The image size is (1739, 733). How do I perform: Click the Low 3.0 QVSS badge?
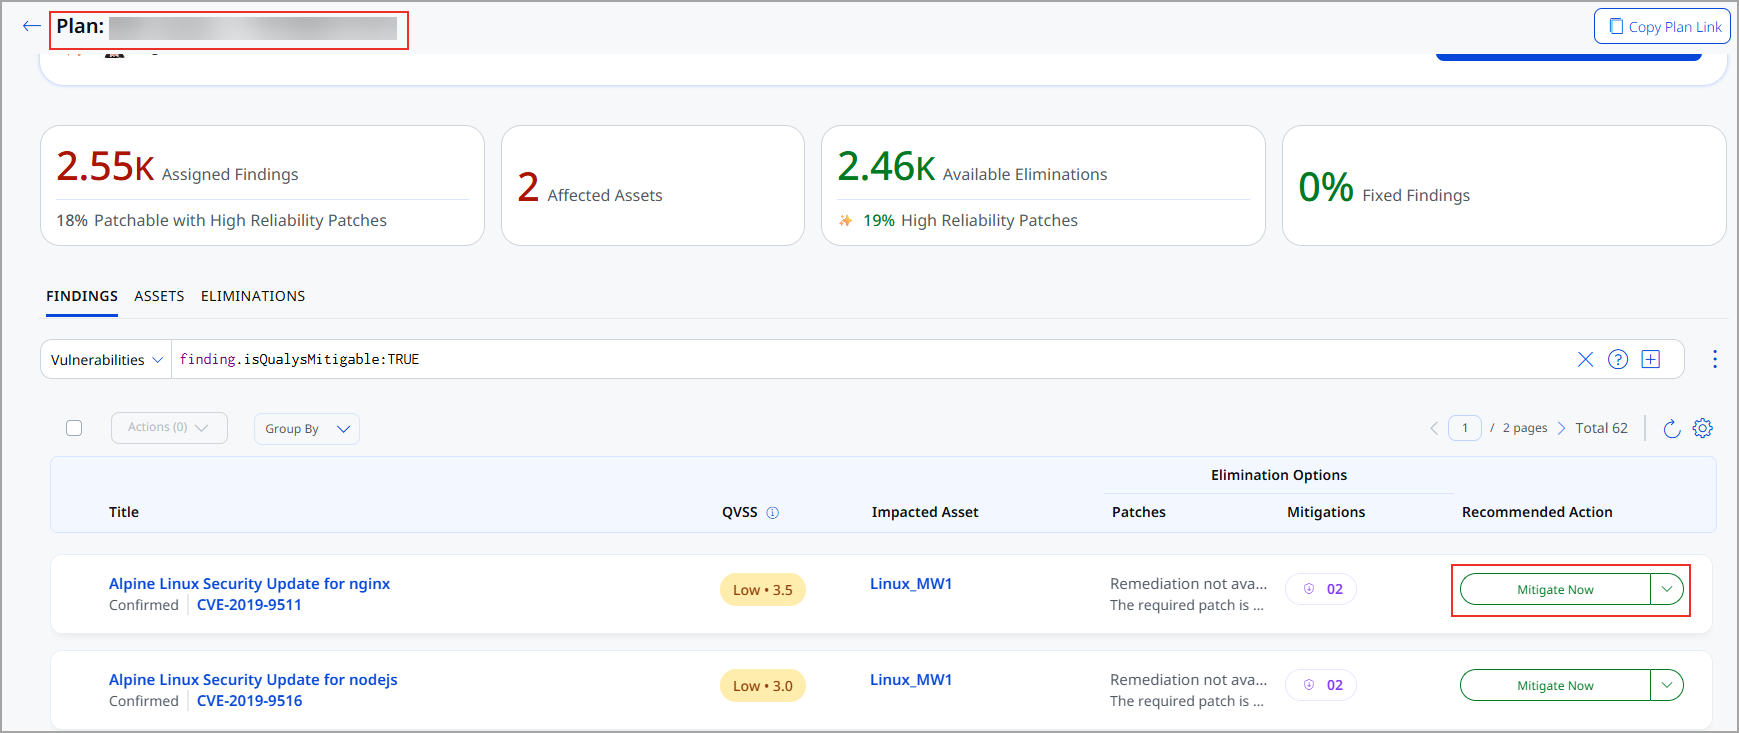pyautogui.click(x=763, y=686)
